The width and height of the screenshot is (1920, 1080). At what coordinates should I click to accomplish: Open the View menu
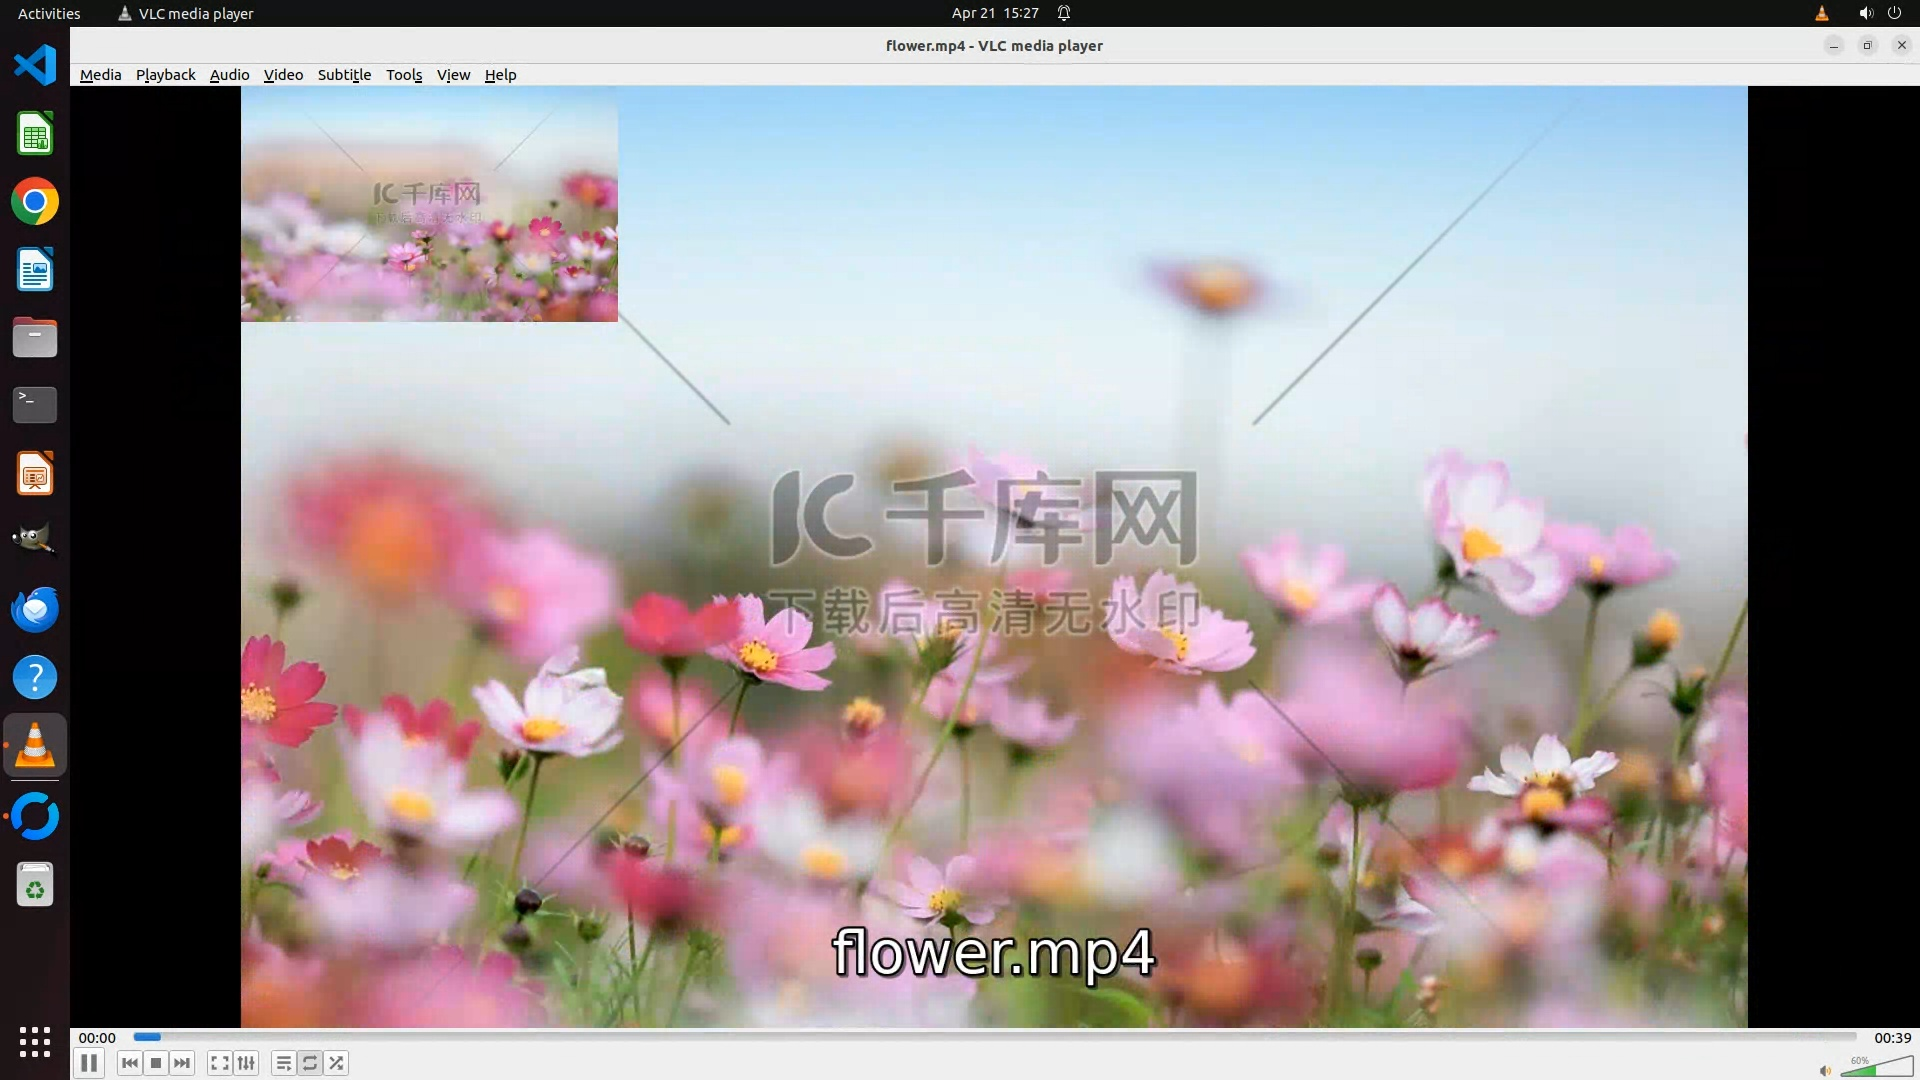pos(453,75)
